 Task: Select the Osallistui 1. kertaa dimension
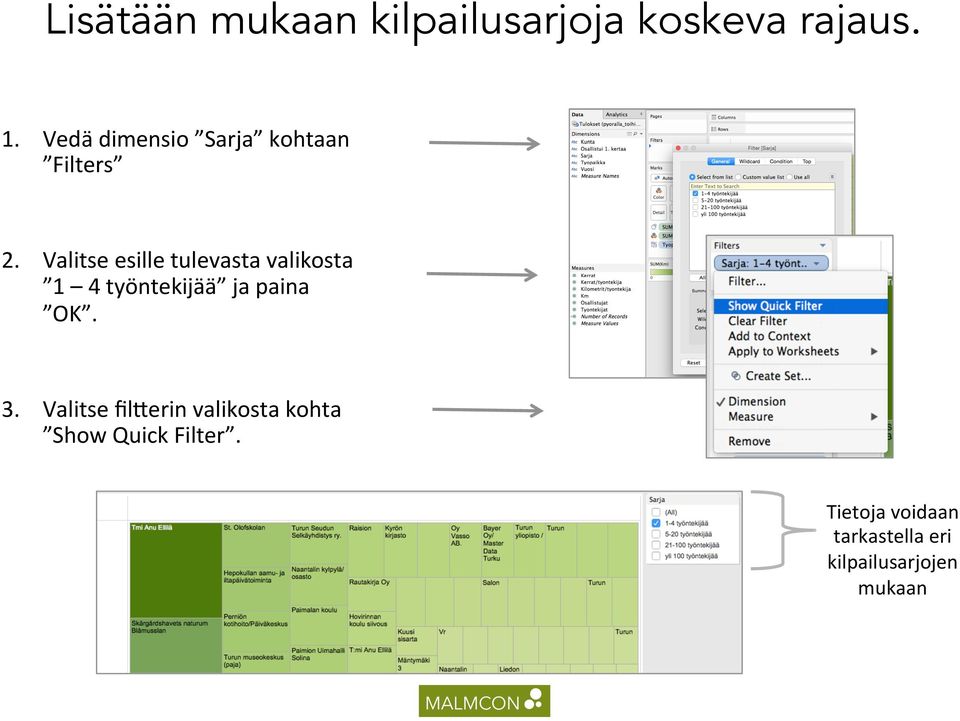tap(602, 149)
